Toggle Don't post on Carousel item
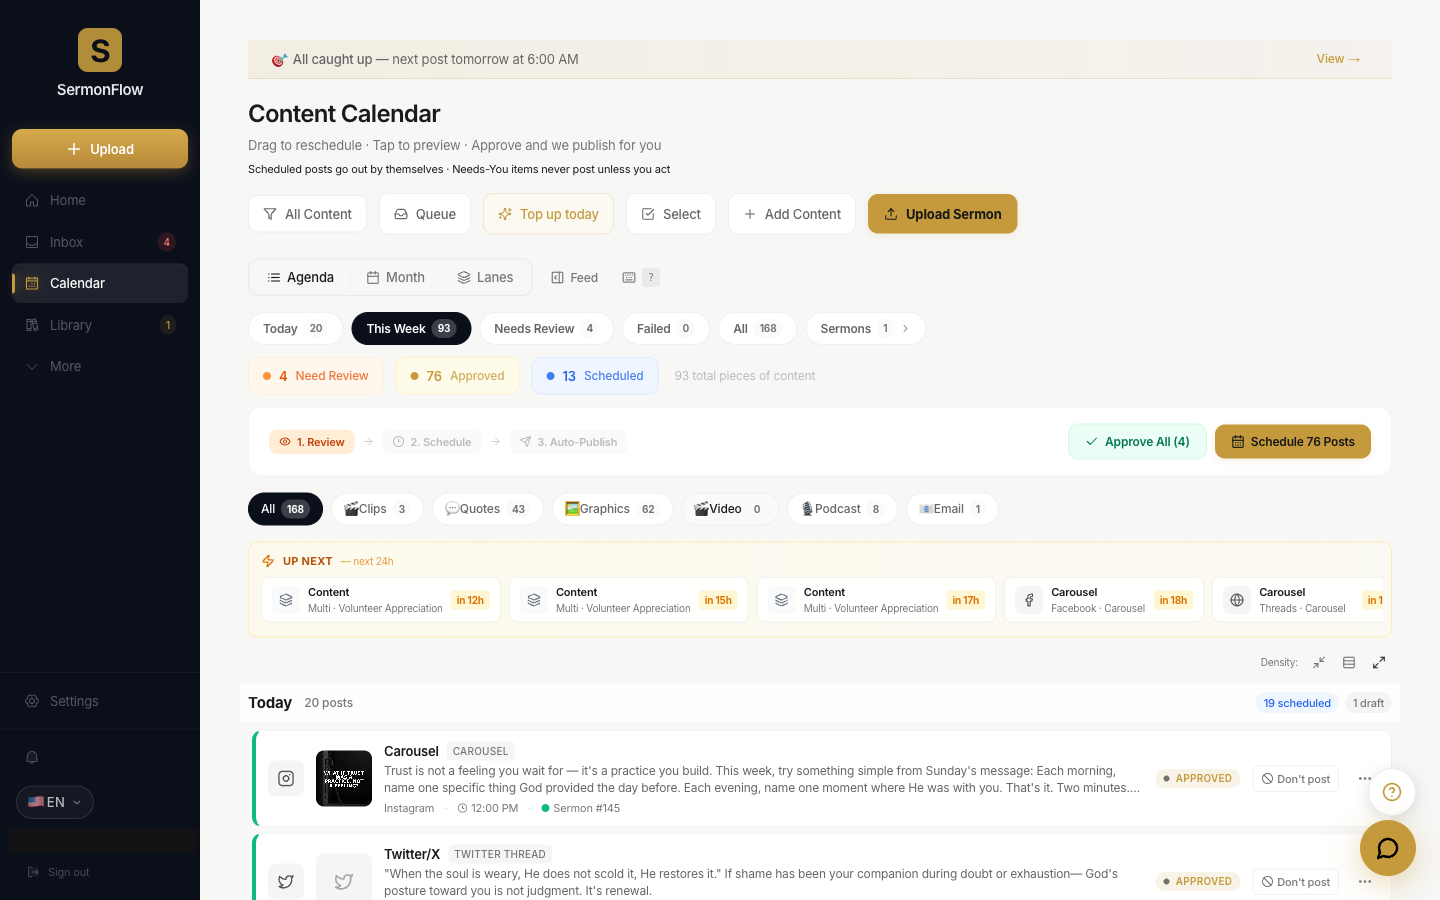The image size is (1440, 900). click(1295, 778)
